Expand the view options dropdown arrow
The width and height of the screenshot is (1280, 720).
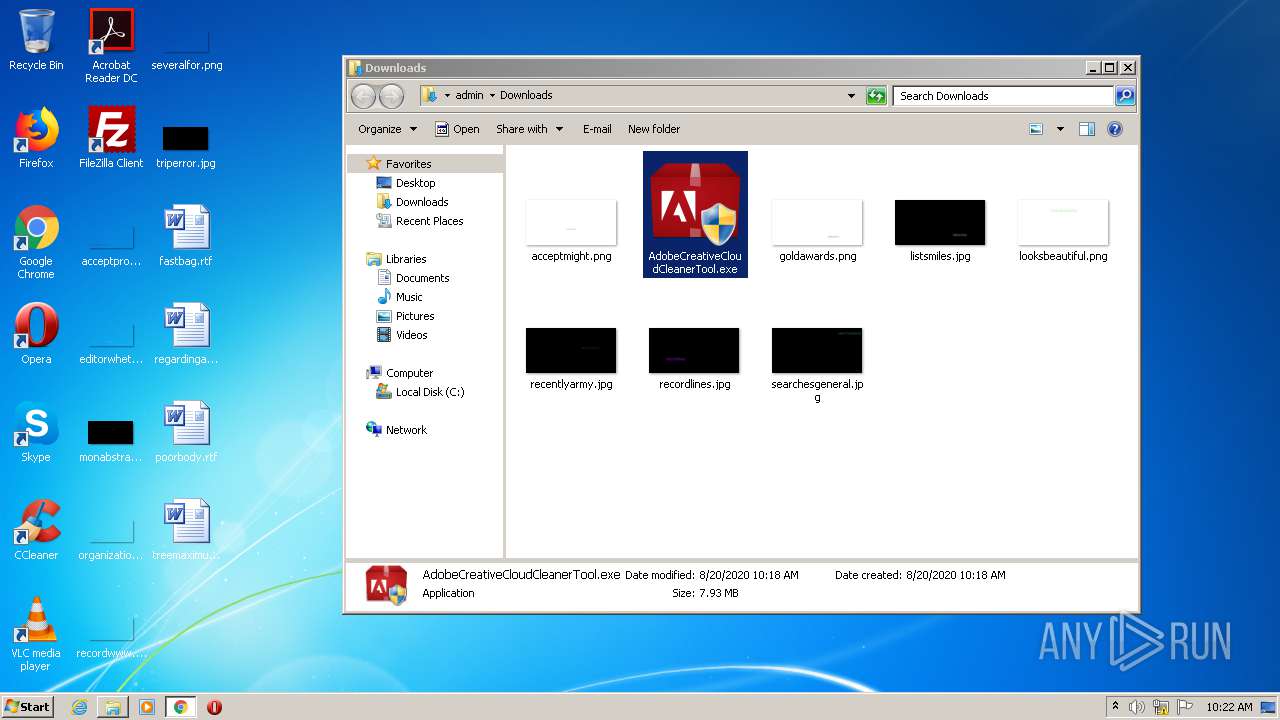click(x=1060, y=129)
